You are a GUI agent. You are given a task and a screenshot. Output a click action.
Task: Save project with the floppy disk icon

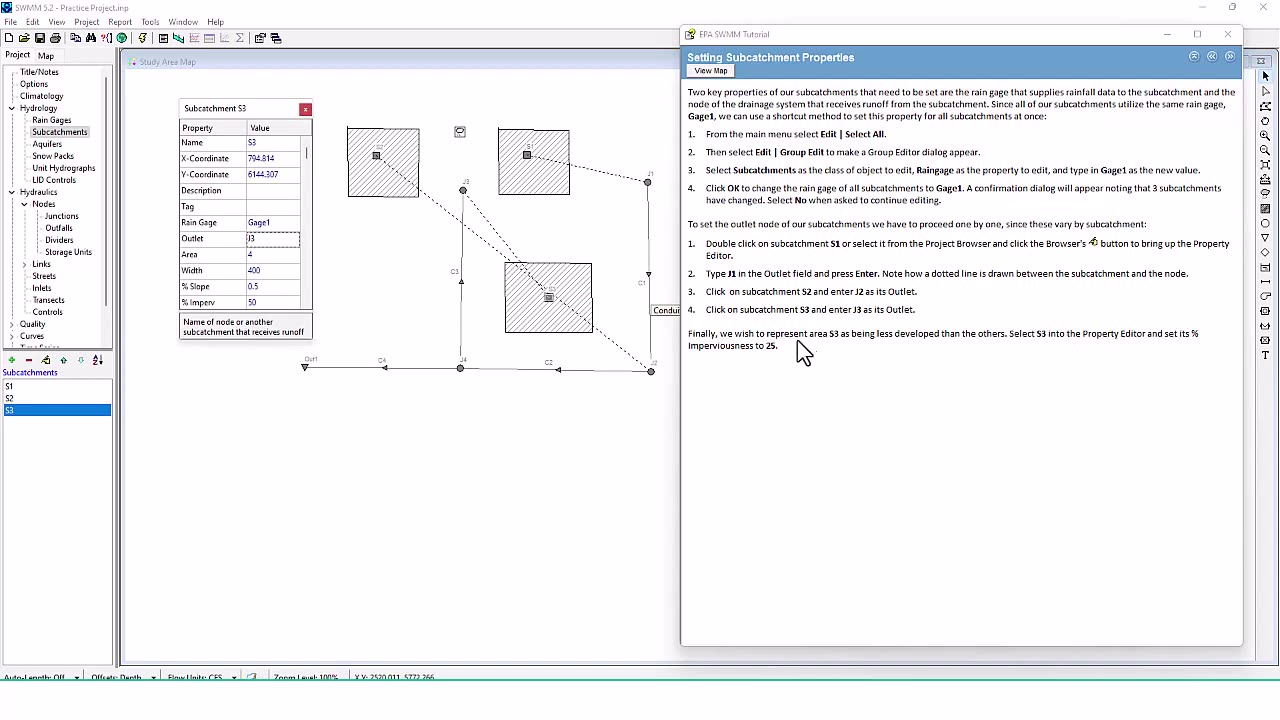tap(40, 38)
